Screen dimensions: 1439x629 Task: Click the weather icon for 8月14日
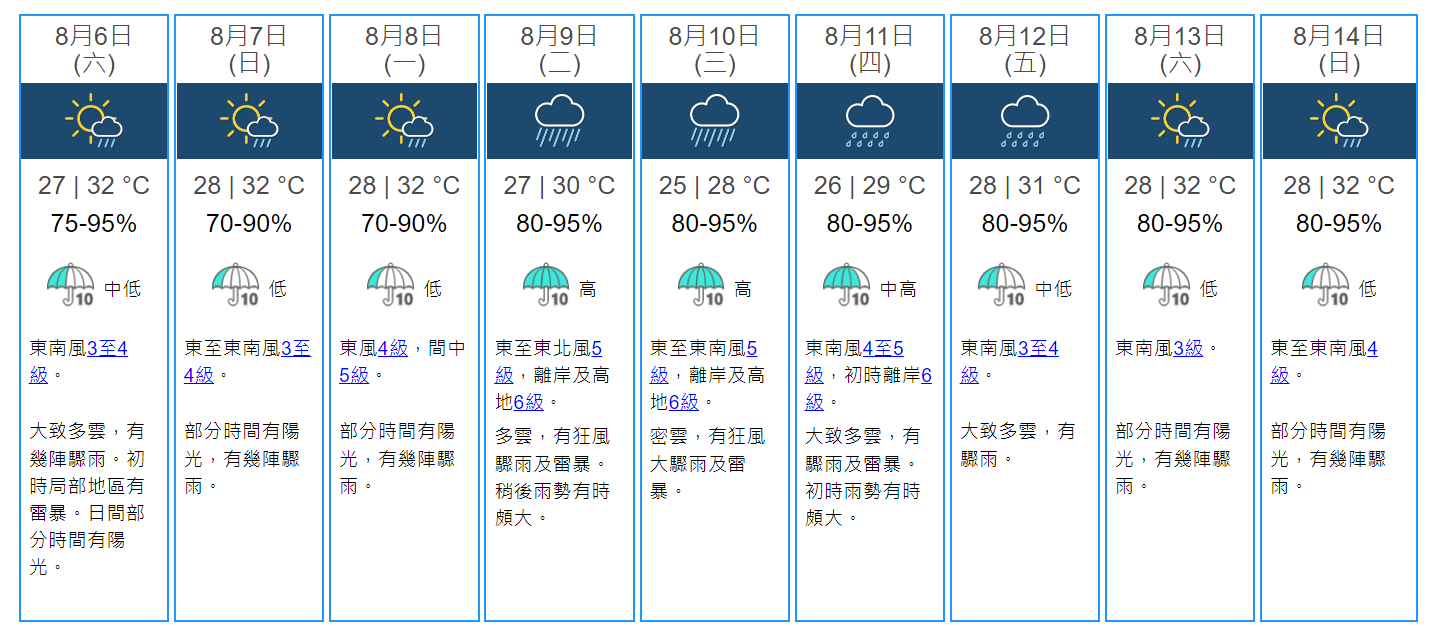[x=1339, y=121]
